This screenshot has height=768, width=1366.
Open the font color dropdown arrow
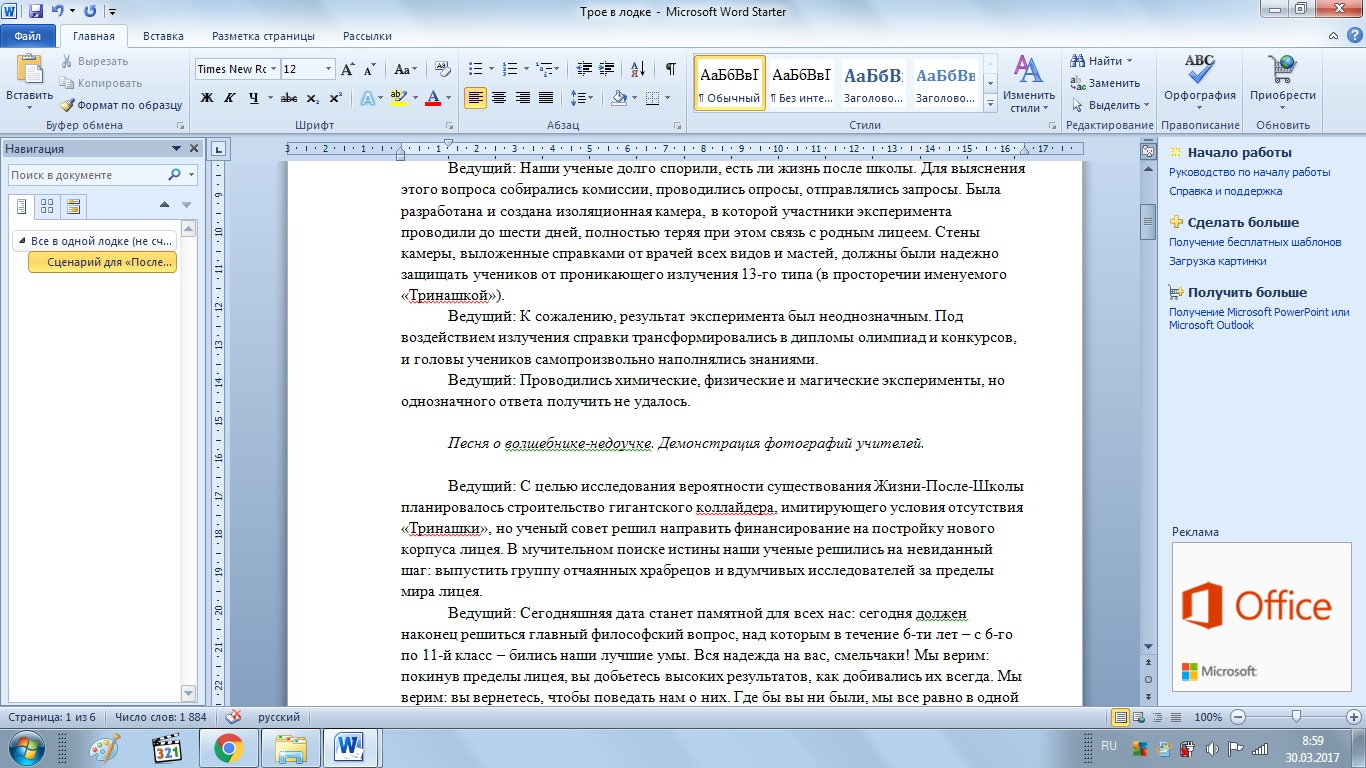tap(446, 98)
